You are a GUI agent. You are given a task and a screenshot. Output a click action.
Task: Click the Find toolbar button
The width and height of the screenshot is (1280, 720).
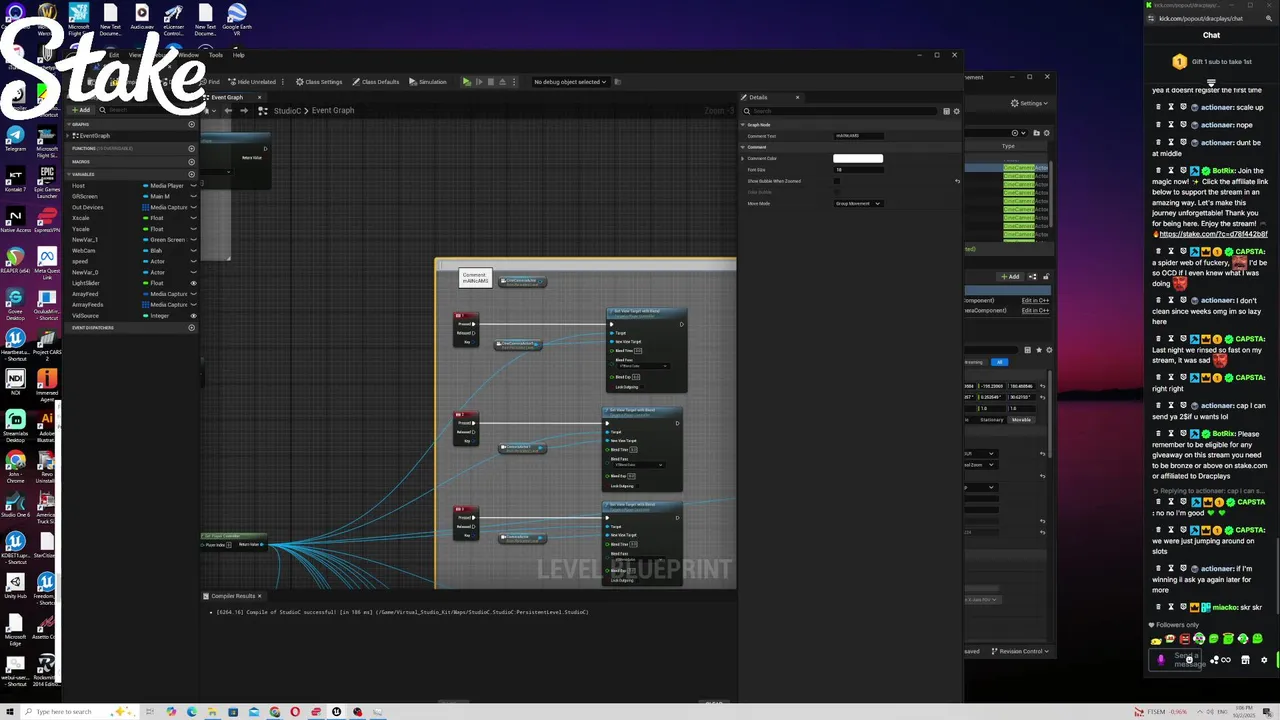[x=210, y=82]
